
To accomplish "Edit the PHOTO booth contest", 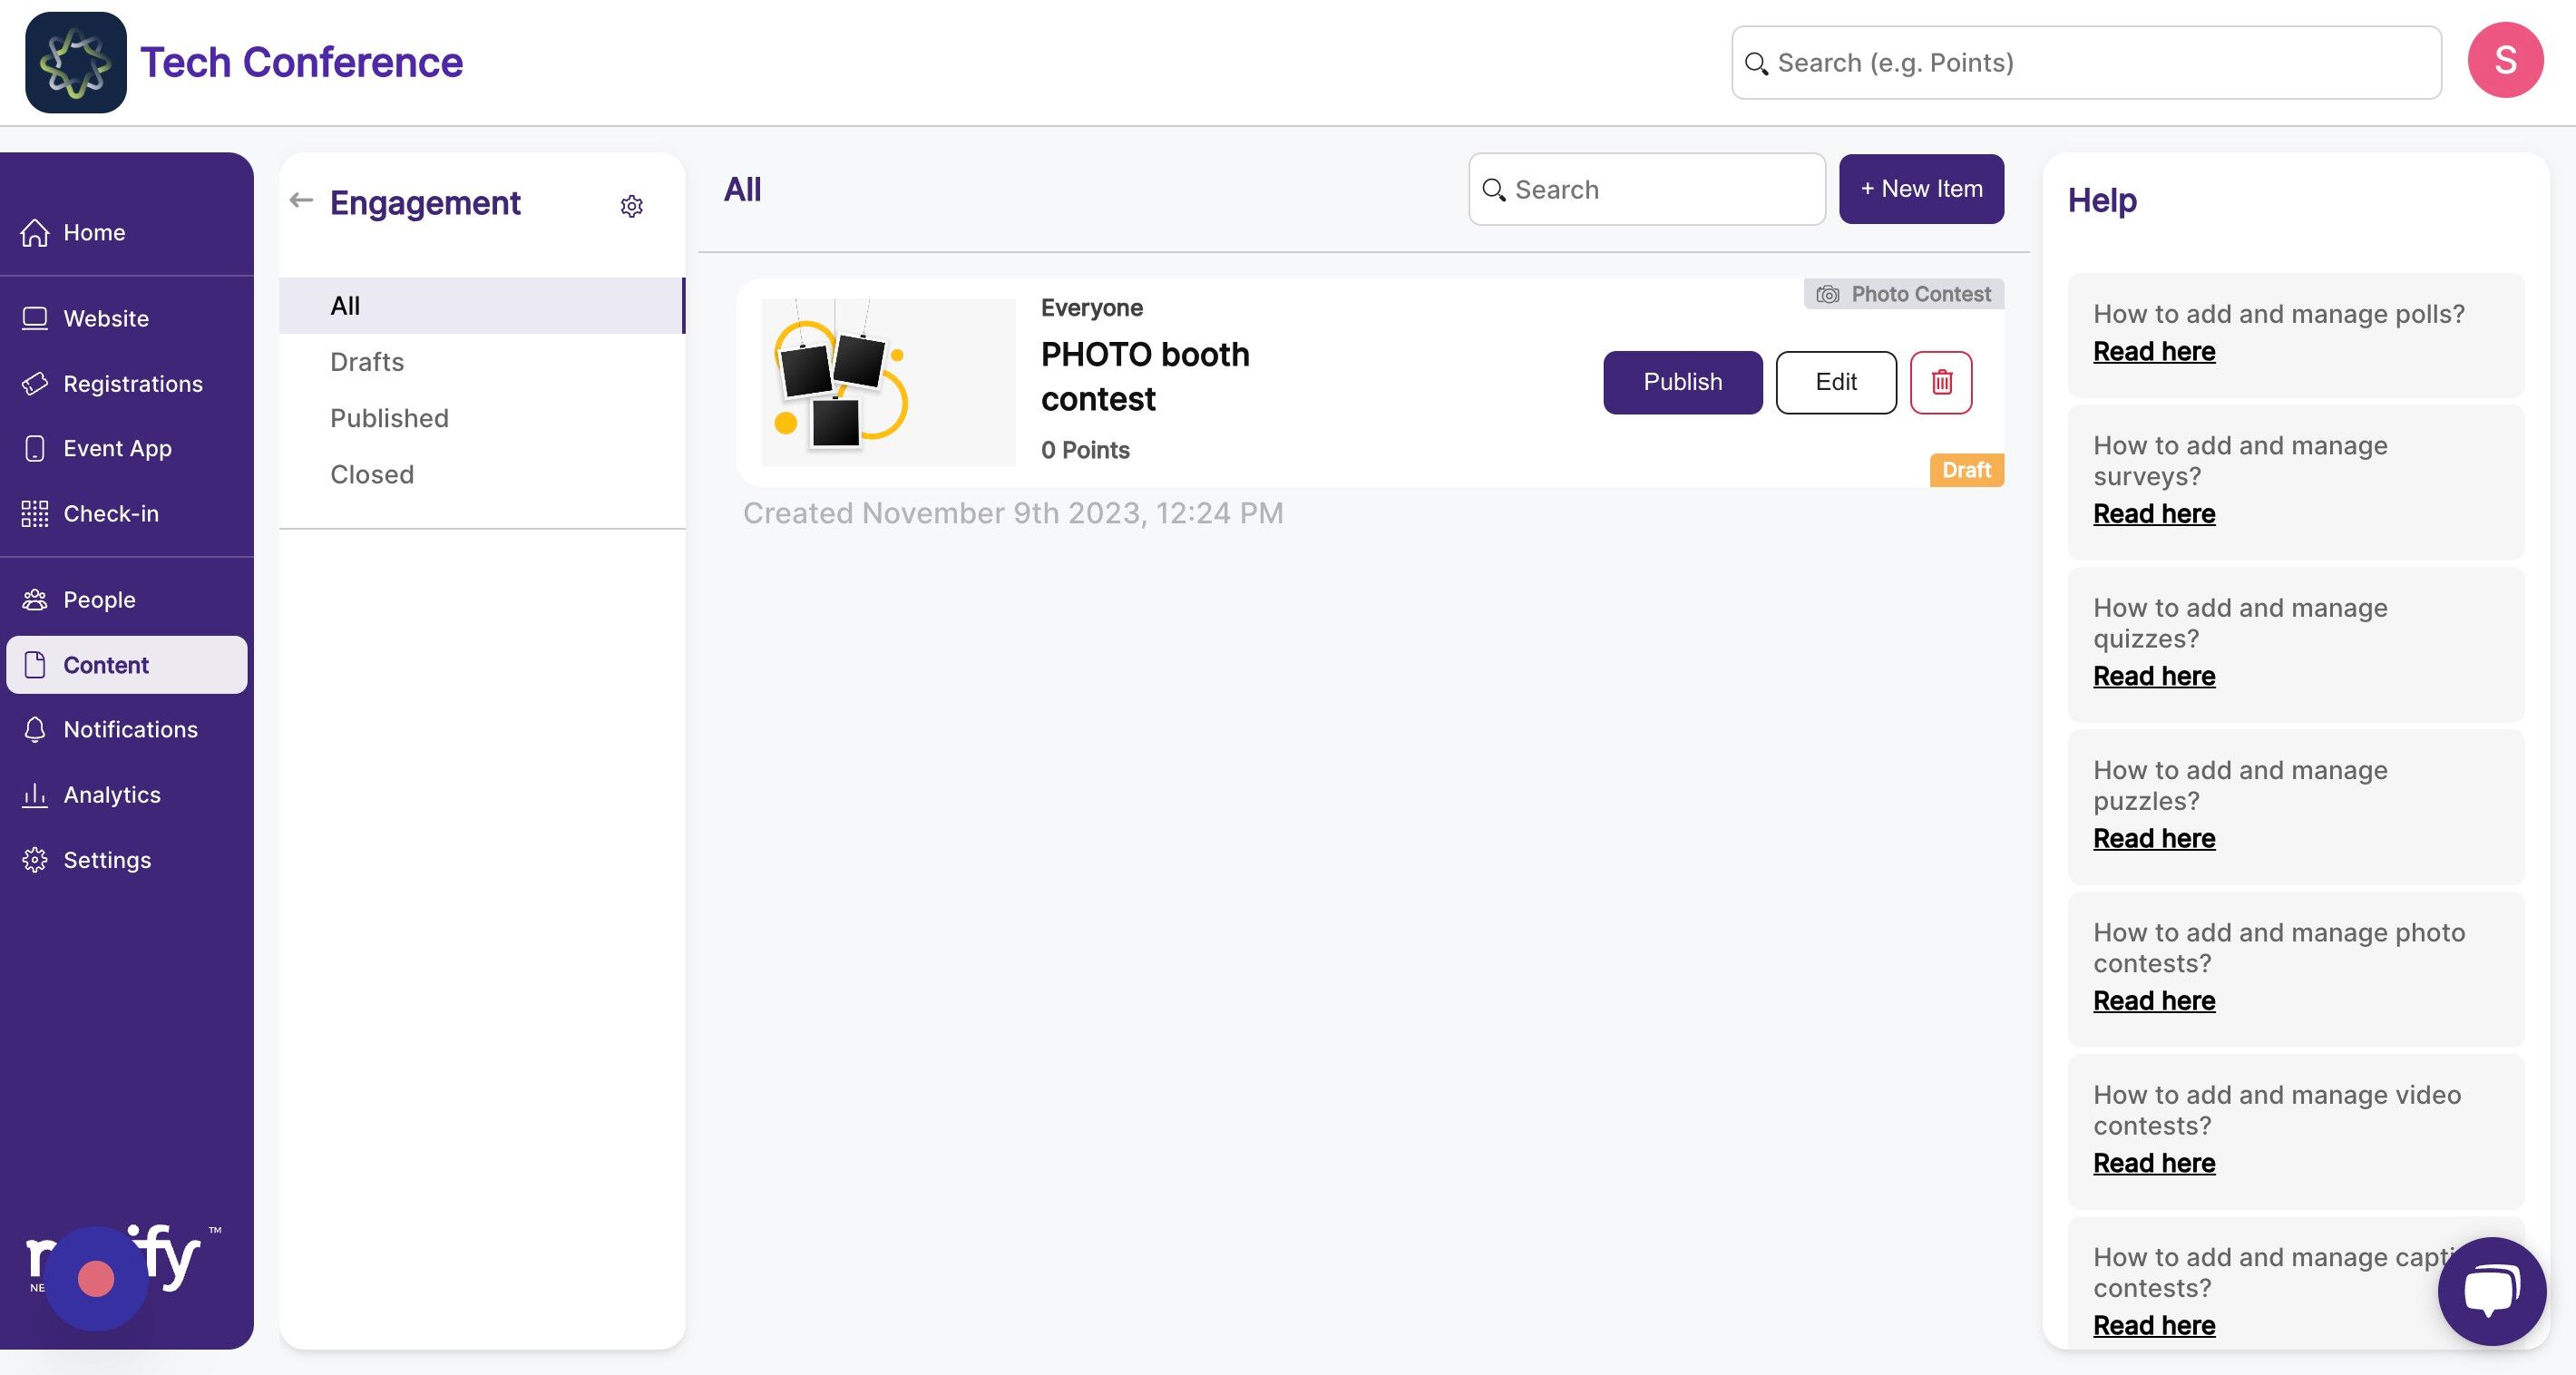I will click(x=1835, y=382).
